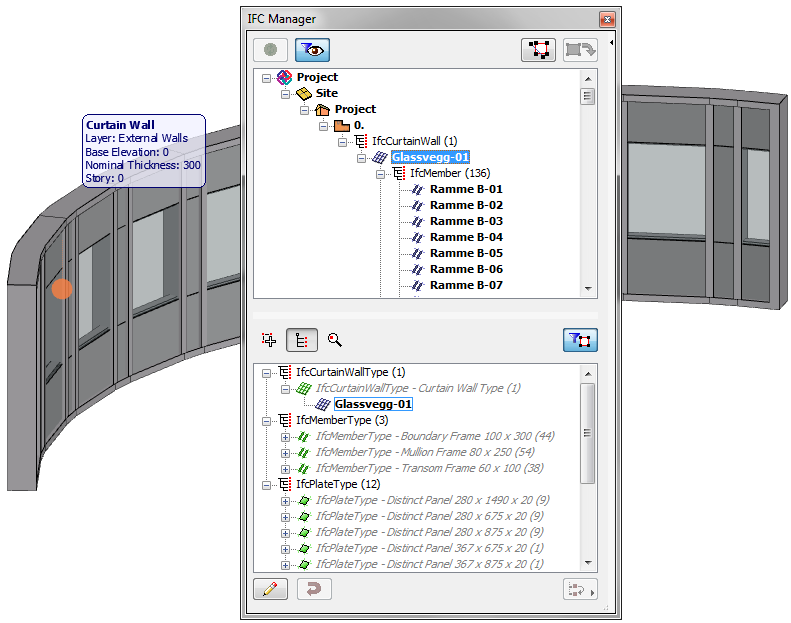Click the lower type list scrollbar thumb

click(x=588, y=433)
